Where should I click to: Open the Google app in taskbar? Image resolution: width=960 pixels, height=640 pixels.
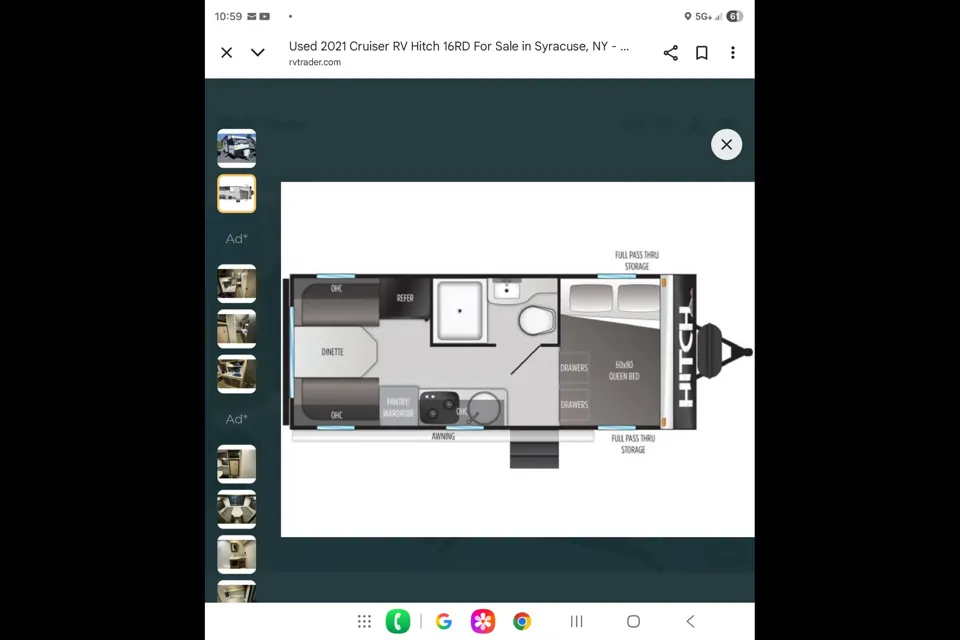444,622
